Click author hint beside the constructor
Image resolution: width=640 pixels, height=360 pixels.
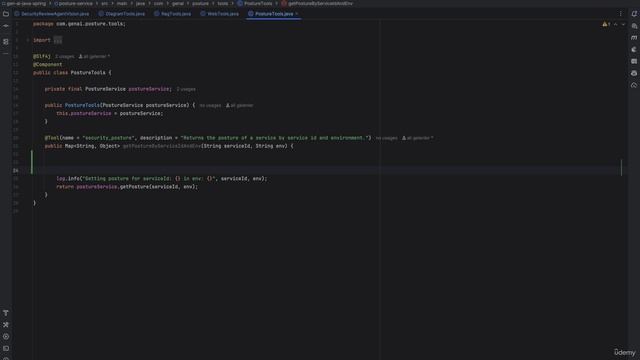(240, 105)
